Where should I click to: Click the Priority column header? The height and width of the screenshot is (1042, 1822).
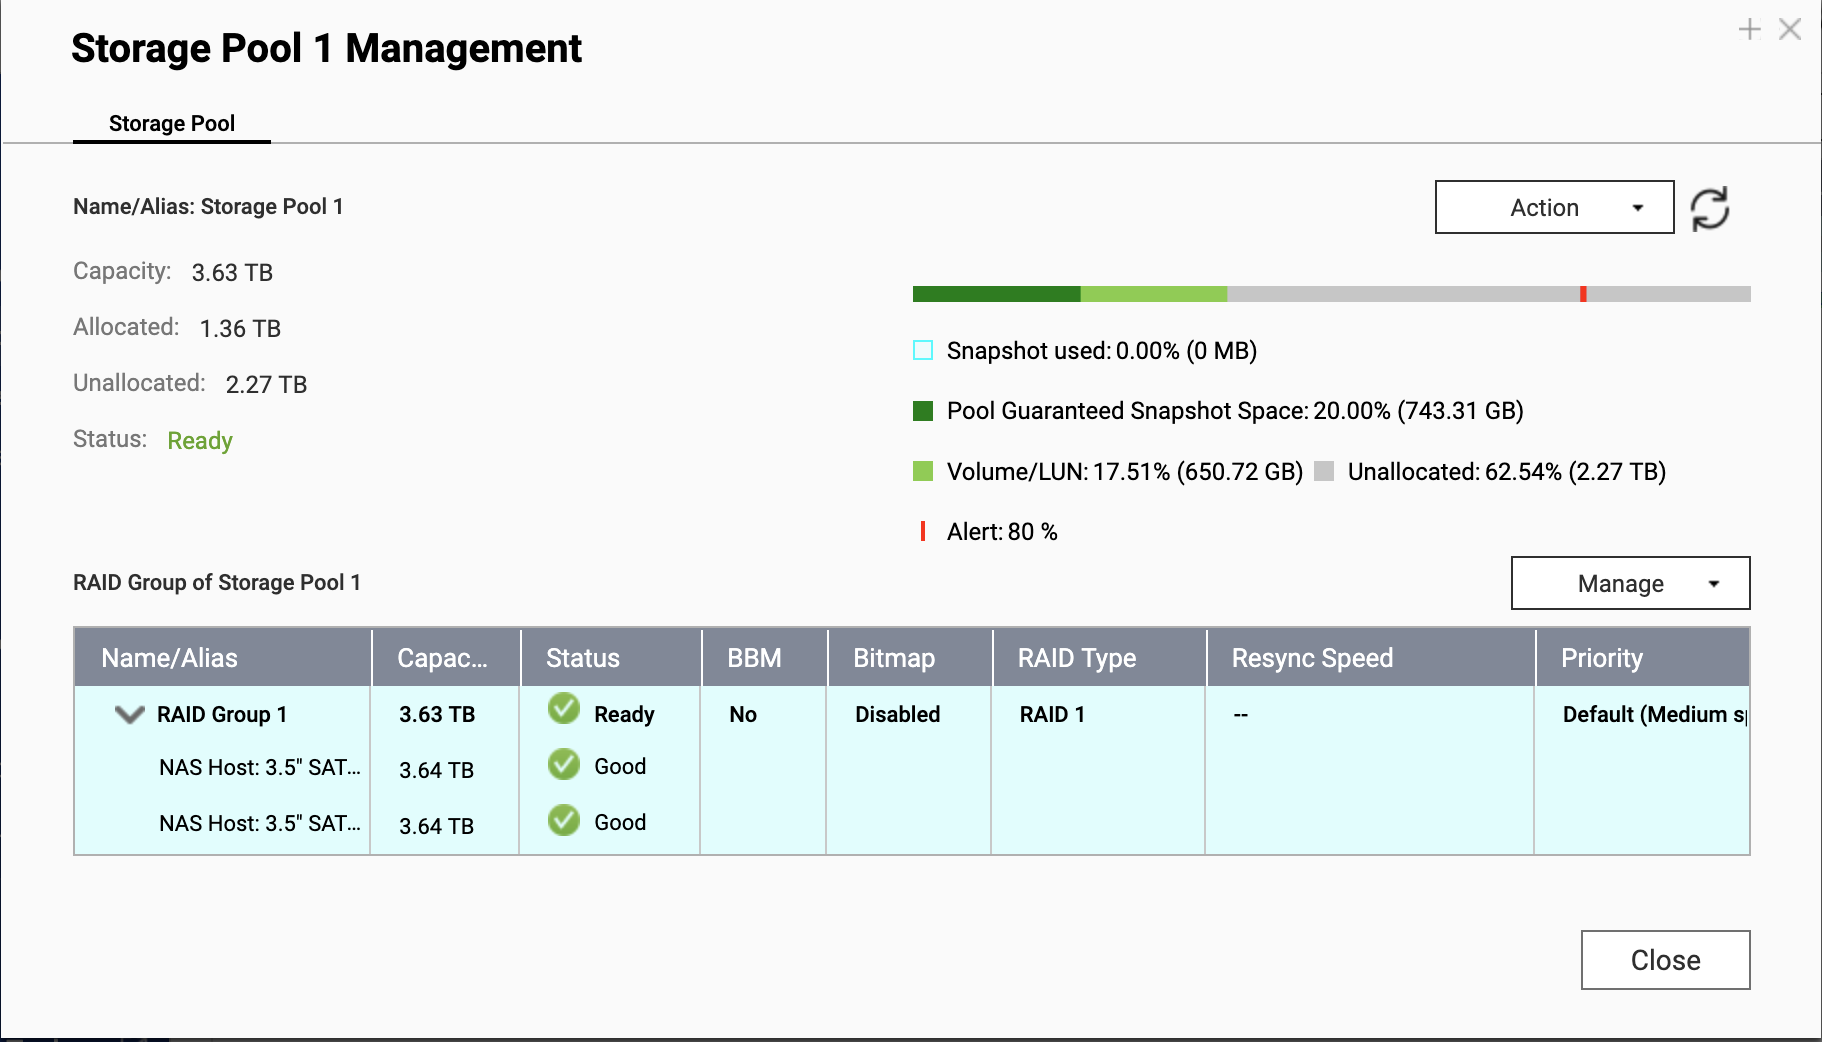click(x=1602, y=658)
